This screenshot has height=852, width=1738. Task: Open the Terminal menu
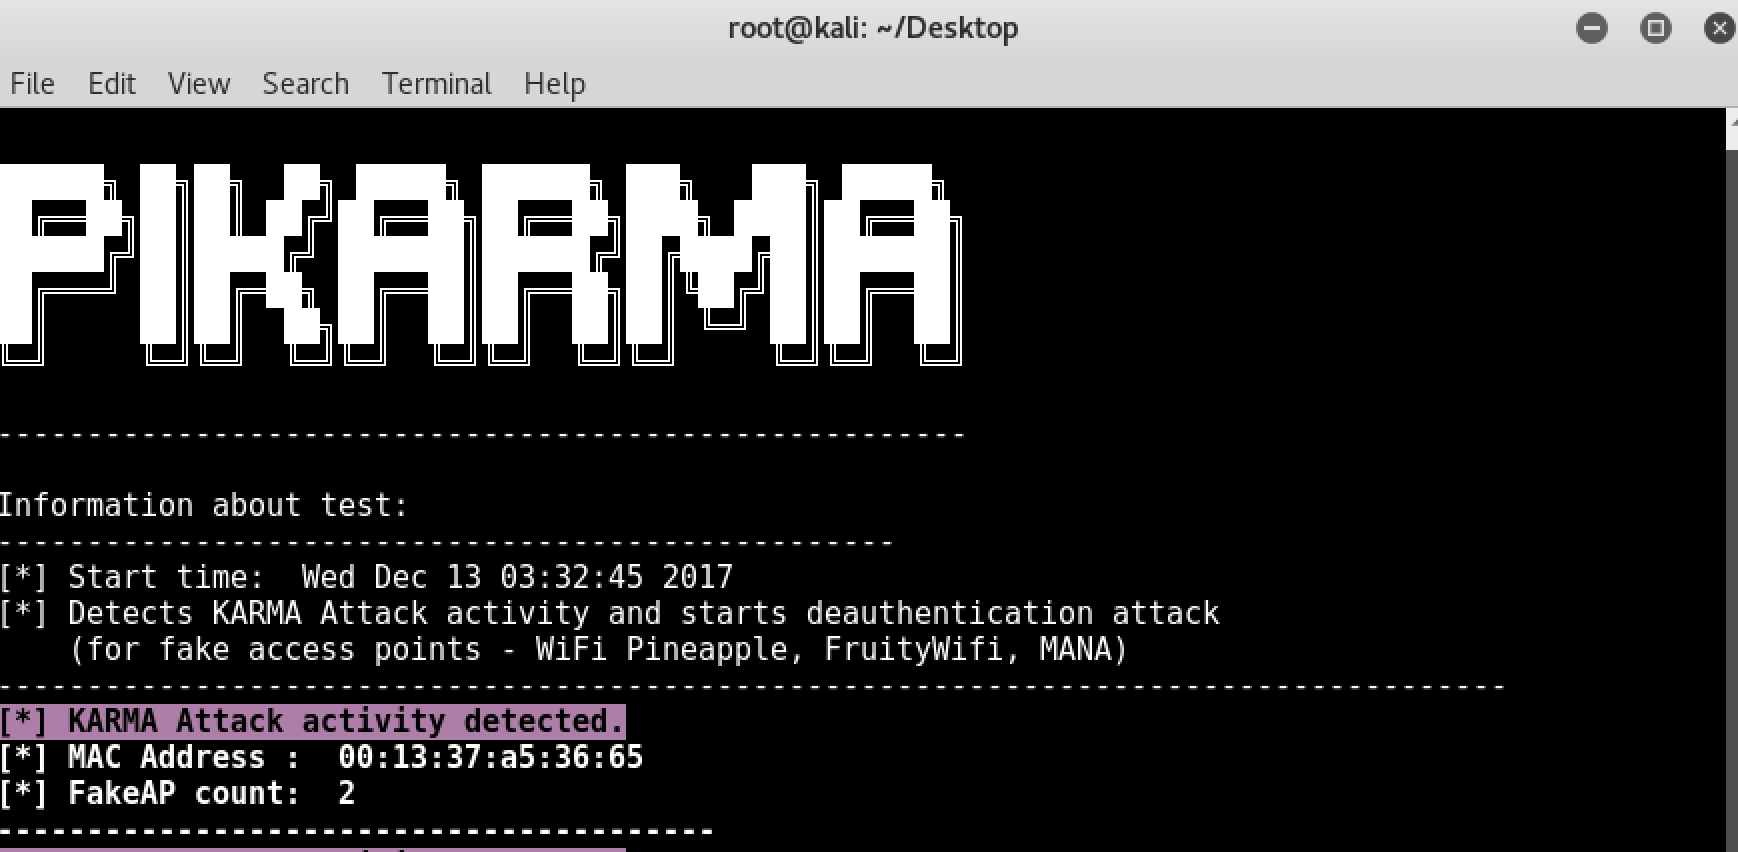436,84
